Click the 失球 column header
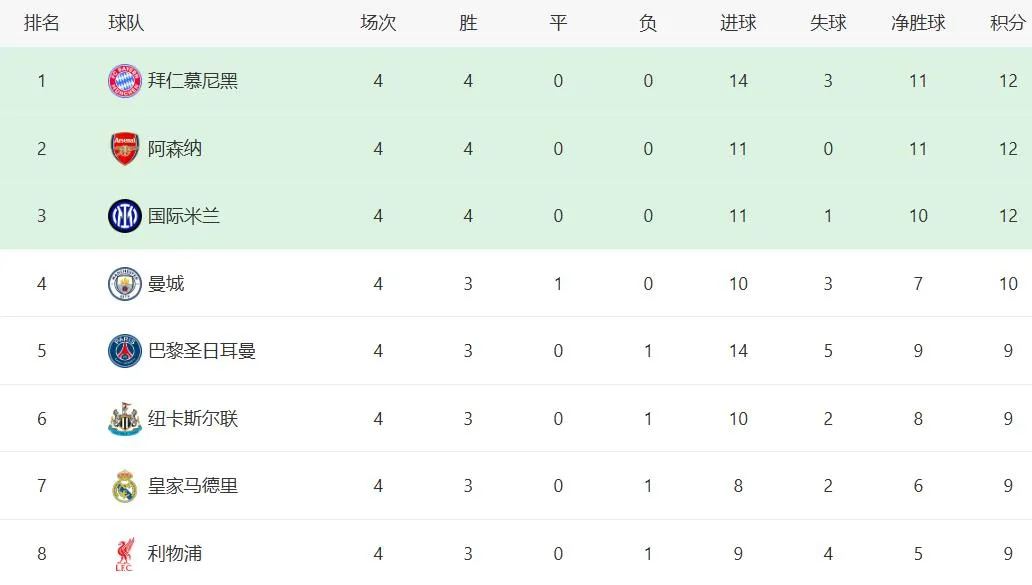 (x=828, y=23)
